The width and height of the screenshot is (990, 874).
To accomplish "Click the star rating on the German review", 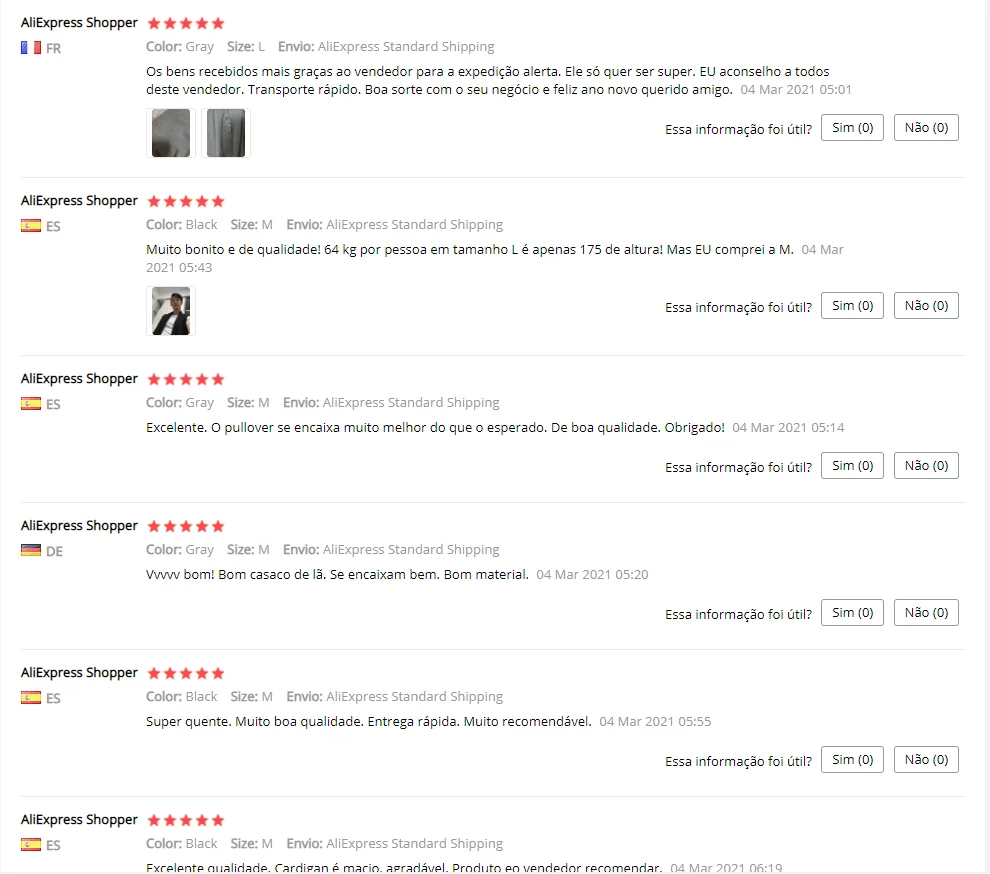I will pos(186,526).
